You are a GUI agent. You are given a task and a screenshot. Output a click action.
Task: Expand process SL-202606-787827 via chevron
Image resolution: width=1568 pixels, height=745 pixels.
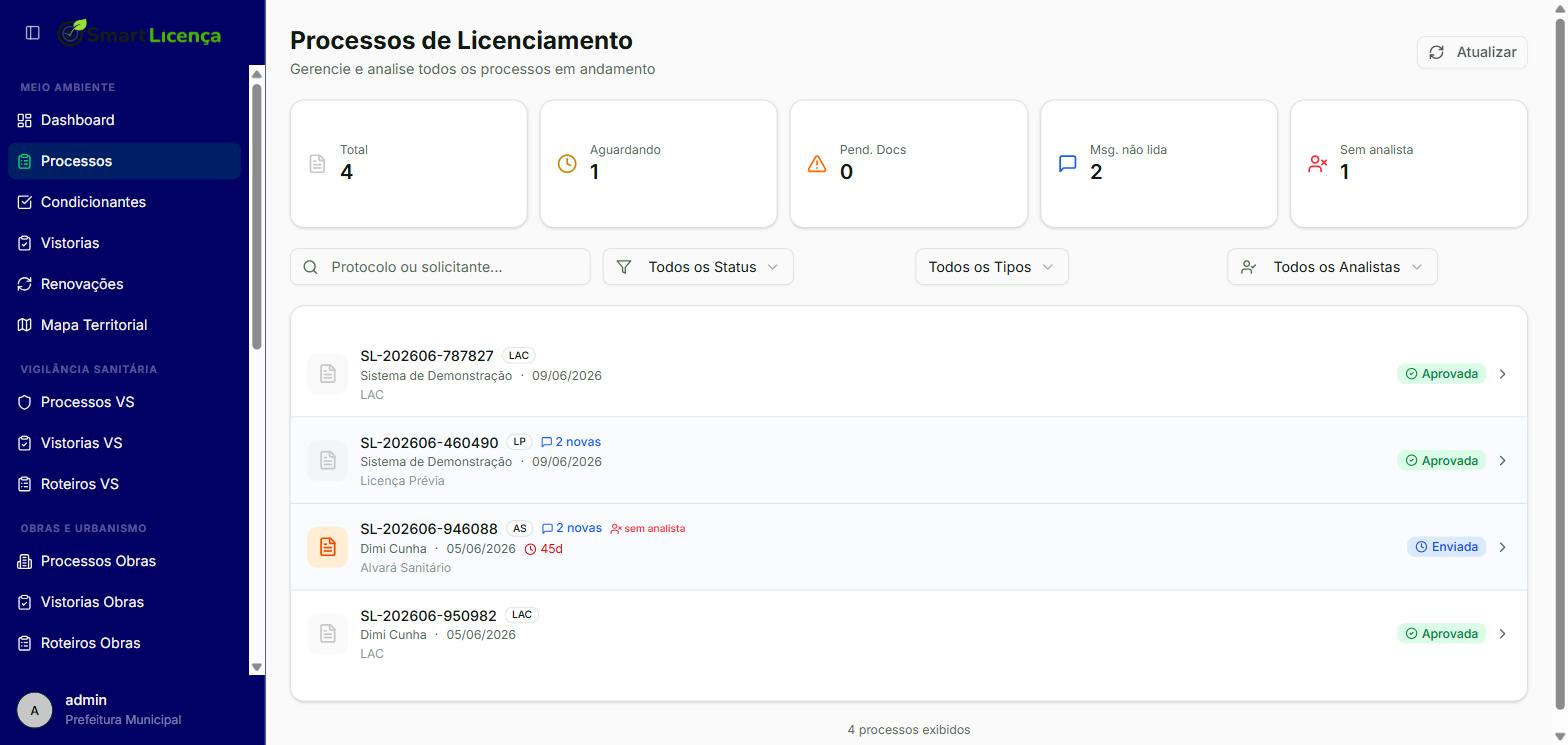tap(1502, 374)
